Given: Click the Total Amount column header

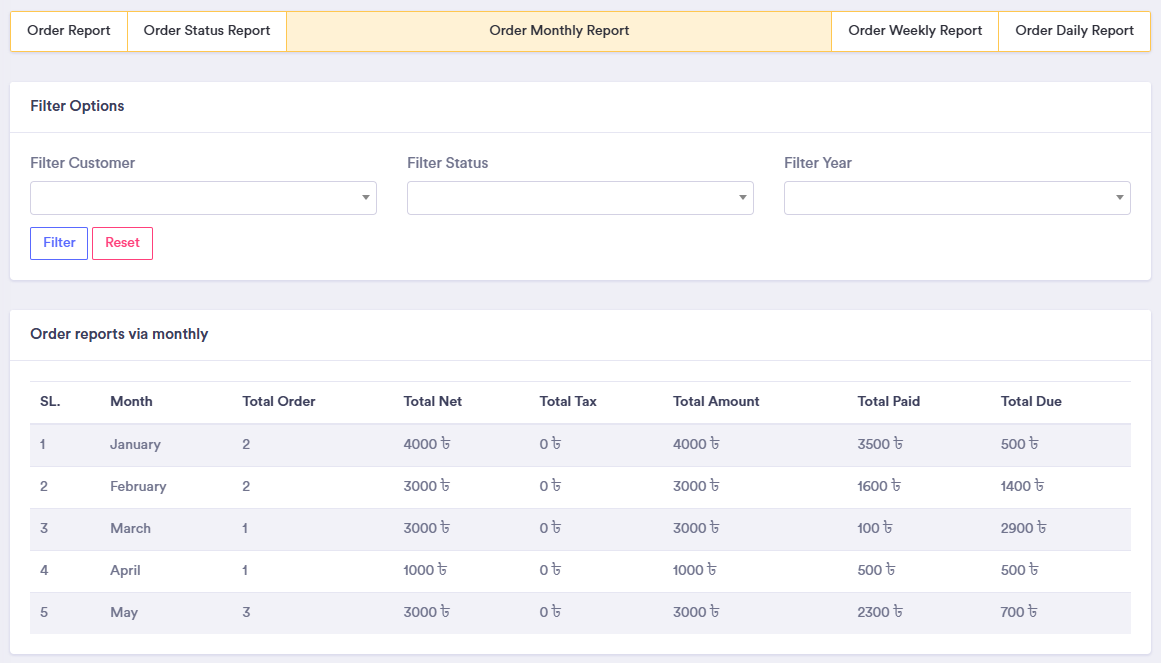Looking at the screenshot, I should click(x=716, y=402).
